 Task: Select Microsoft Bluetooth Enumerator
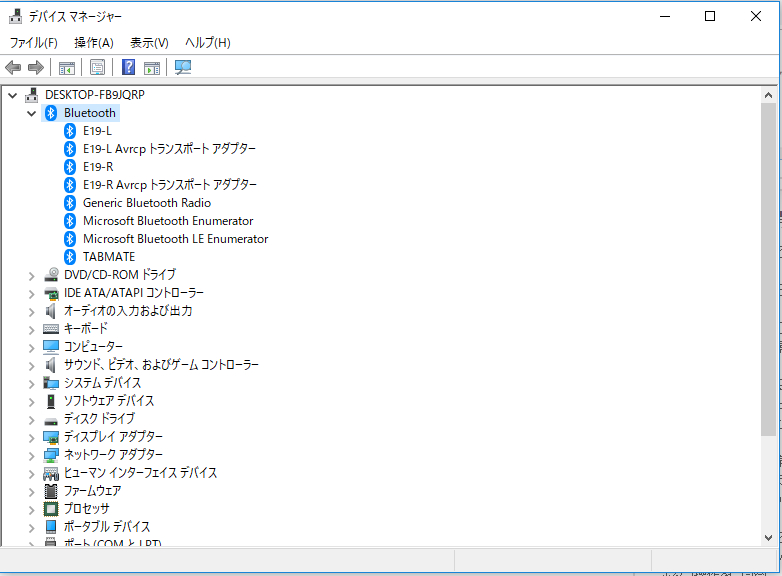(x=168, y=220)
